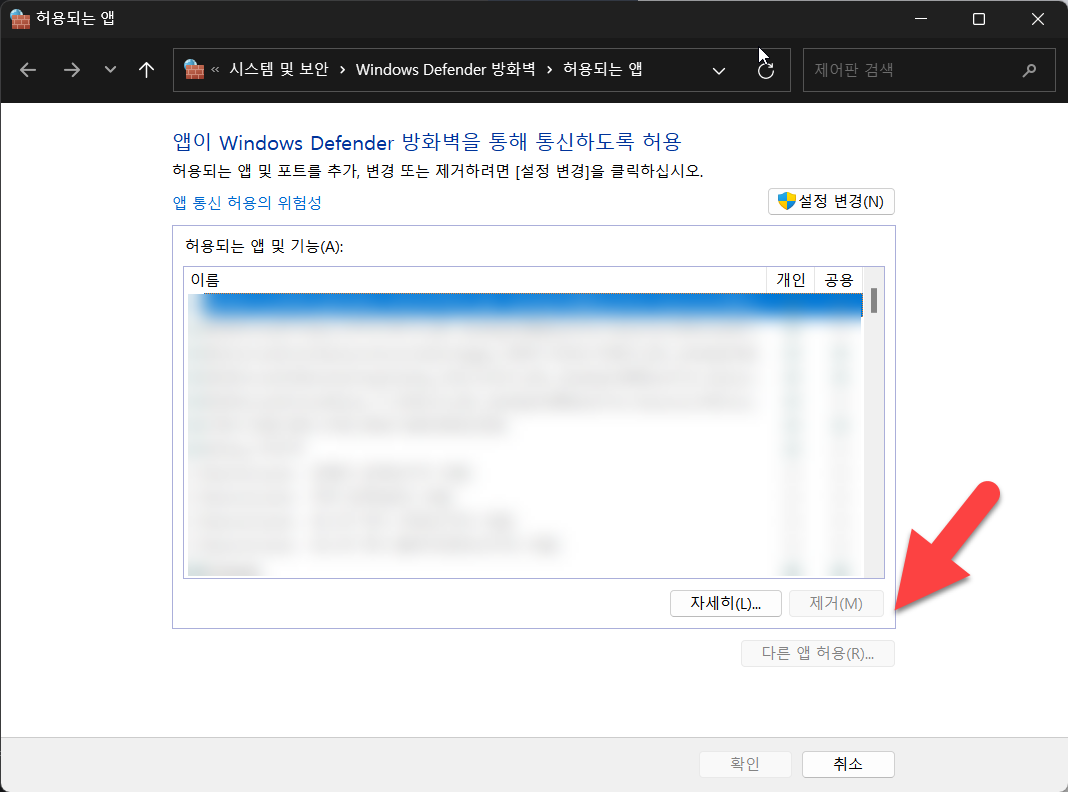Expand chevron after 시스템 및 보안

tap(342, 70)
